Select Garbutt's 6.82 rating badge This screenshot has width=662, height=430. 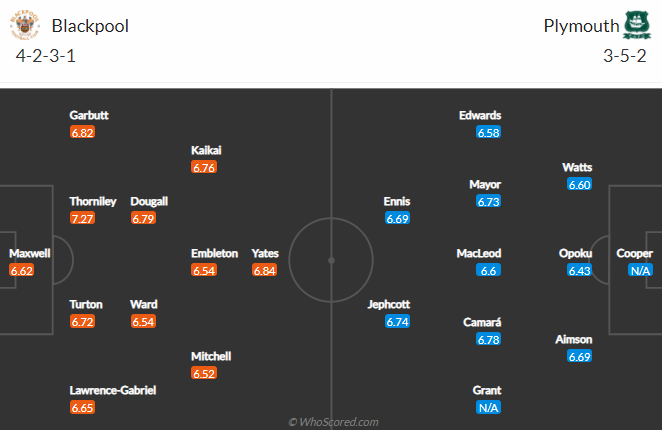click(x=82, y=133)
